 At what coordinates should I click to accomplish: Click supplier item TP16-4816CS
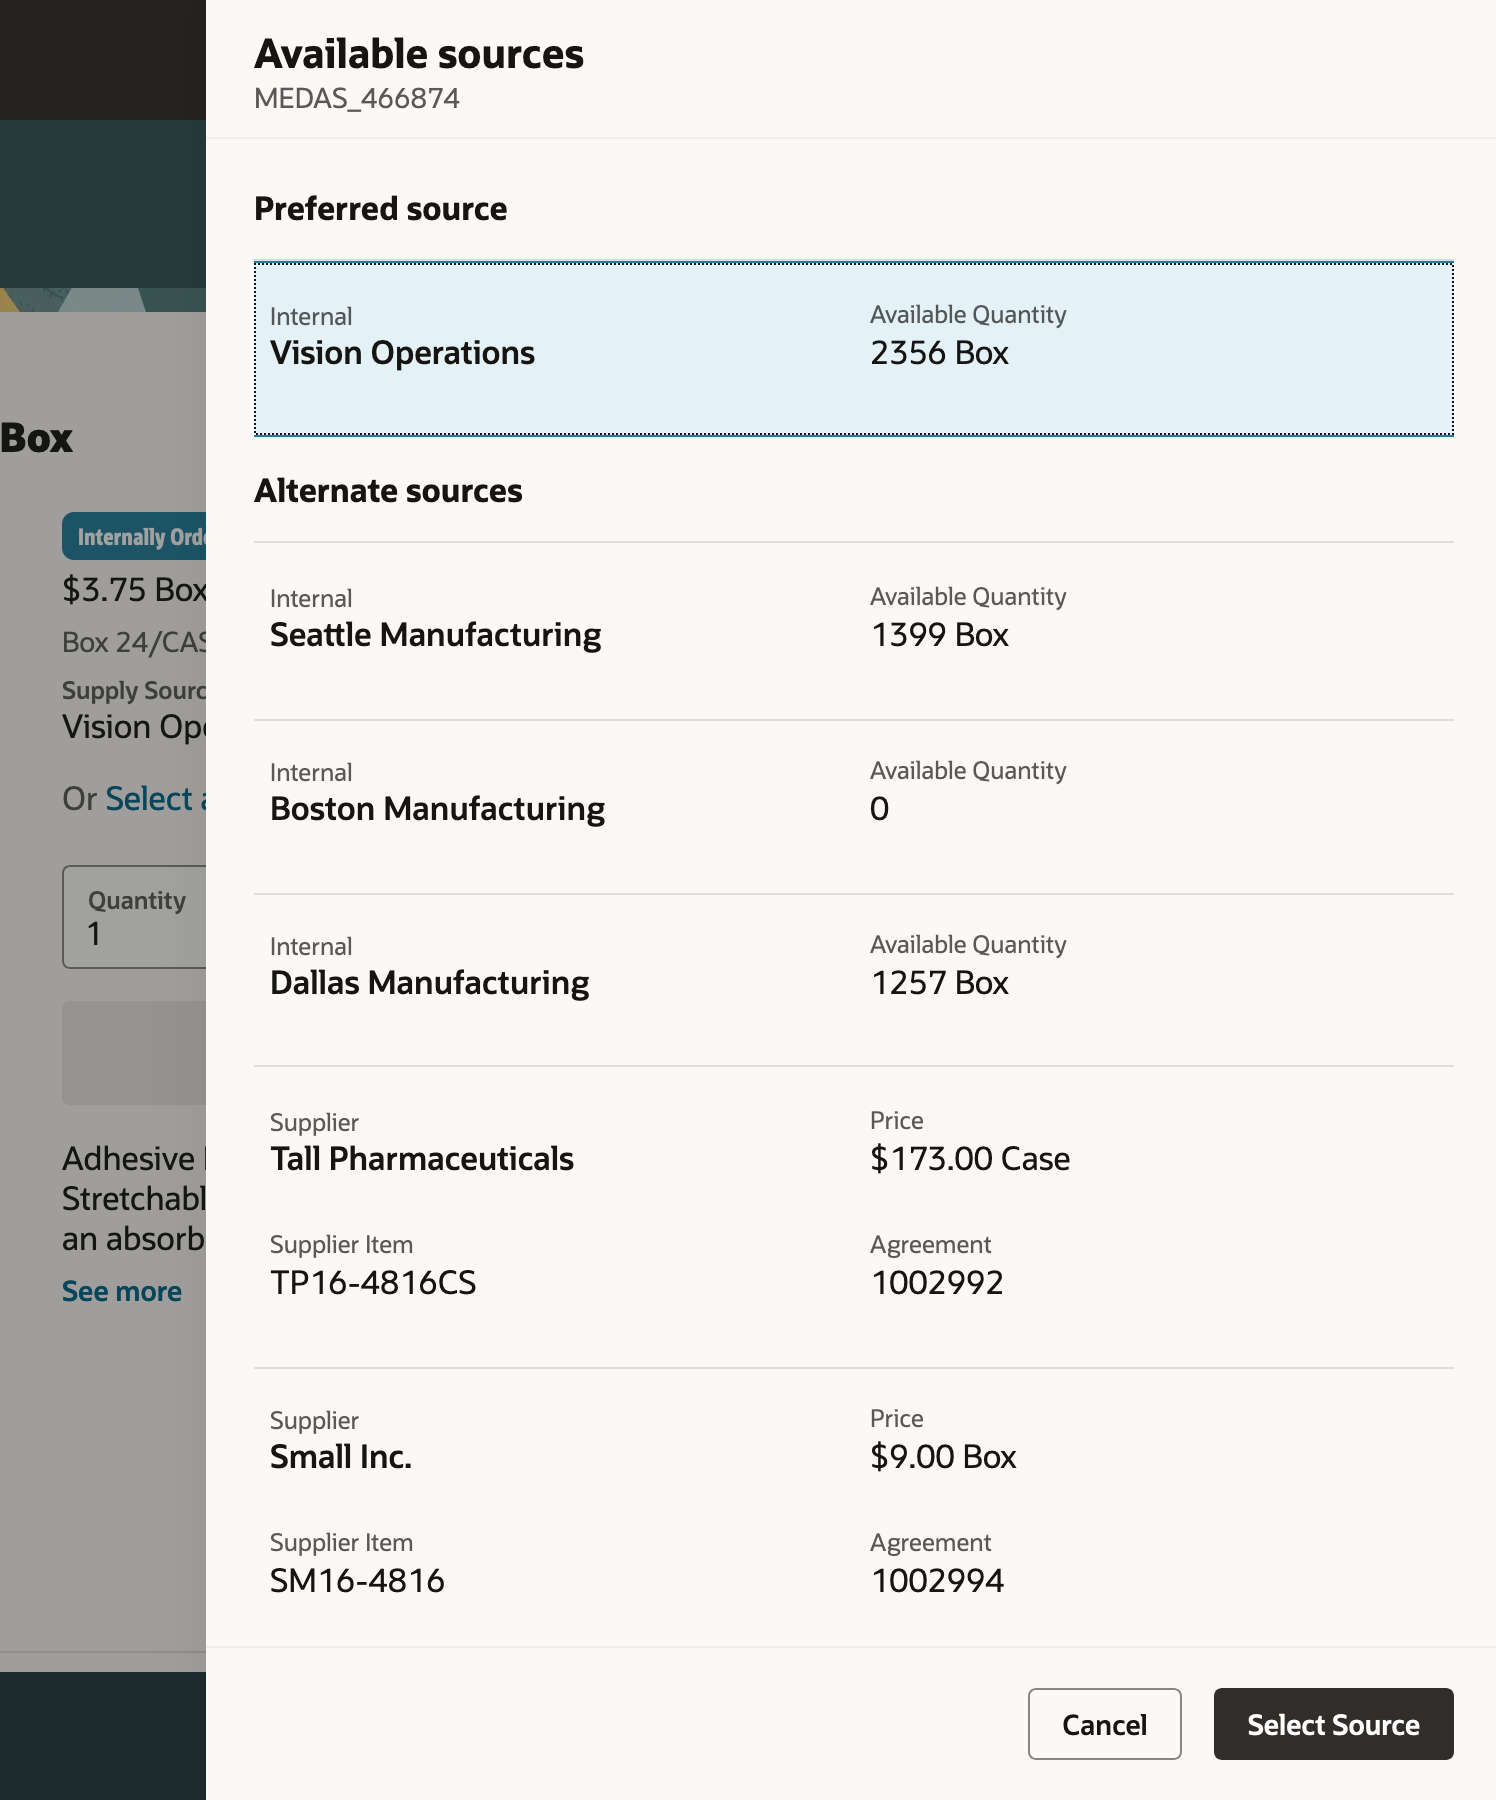[373, 1283]
